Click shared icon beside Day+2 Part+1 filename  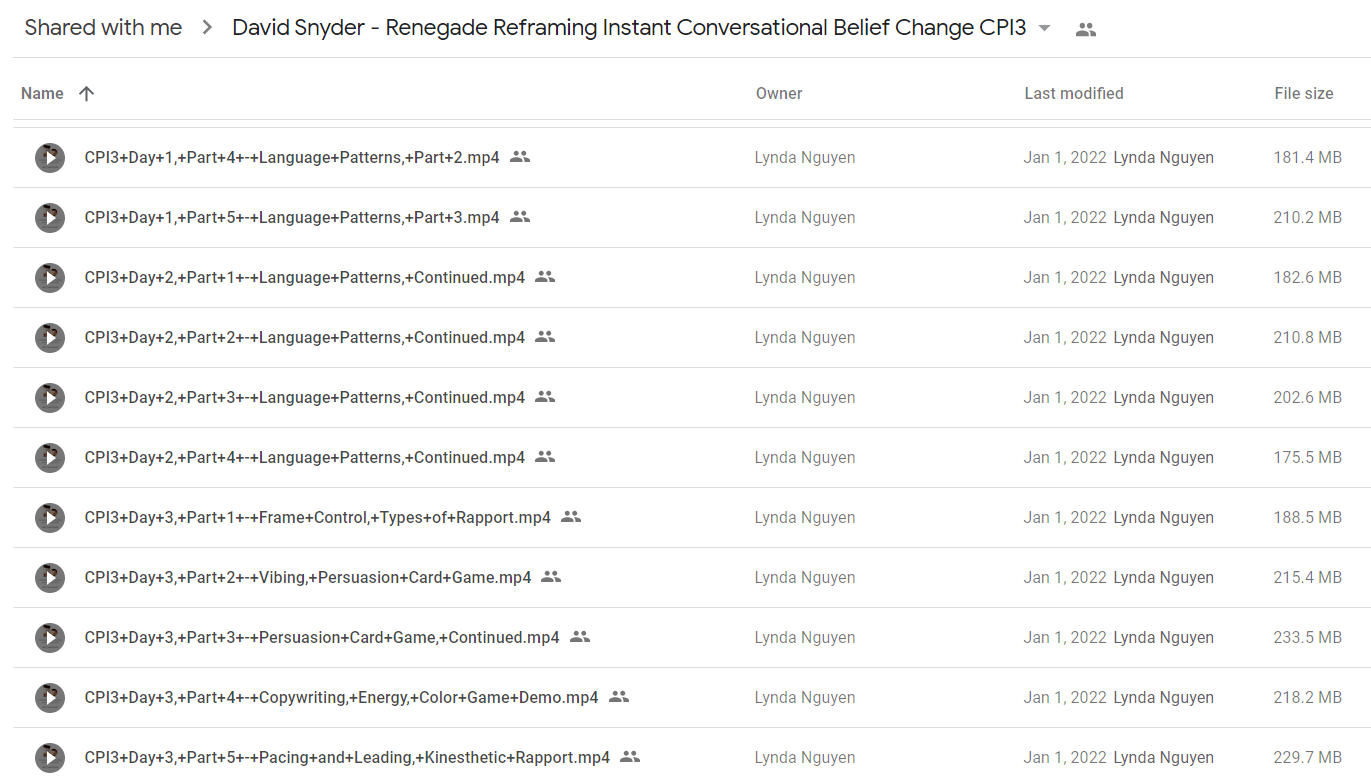[x=545, y=277]
